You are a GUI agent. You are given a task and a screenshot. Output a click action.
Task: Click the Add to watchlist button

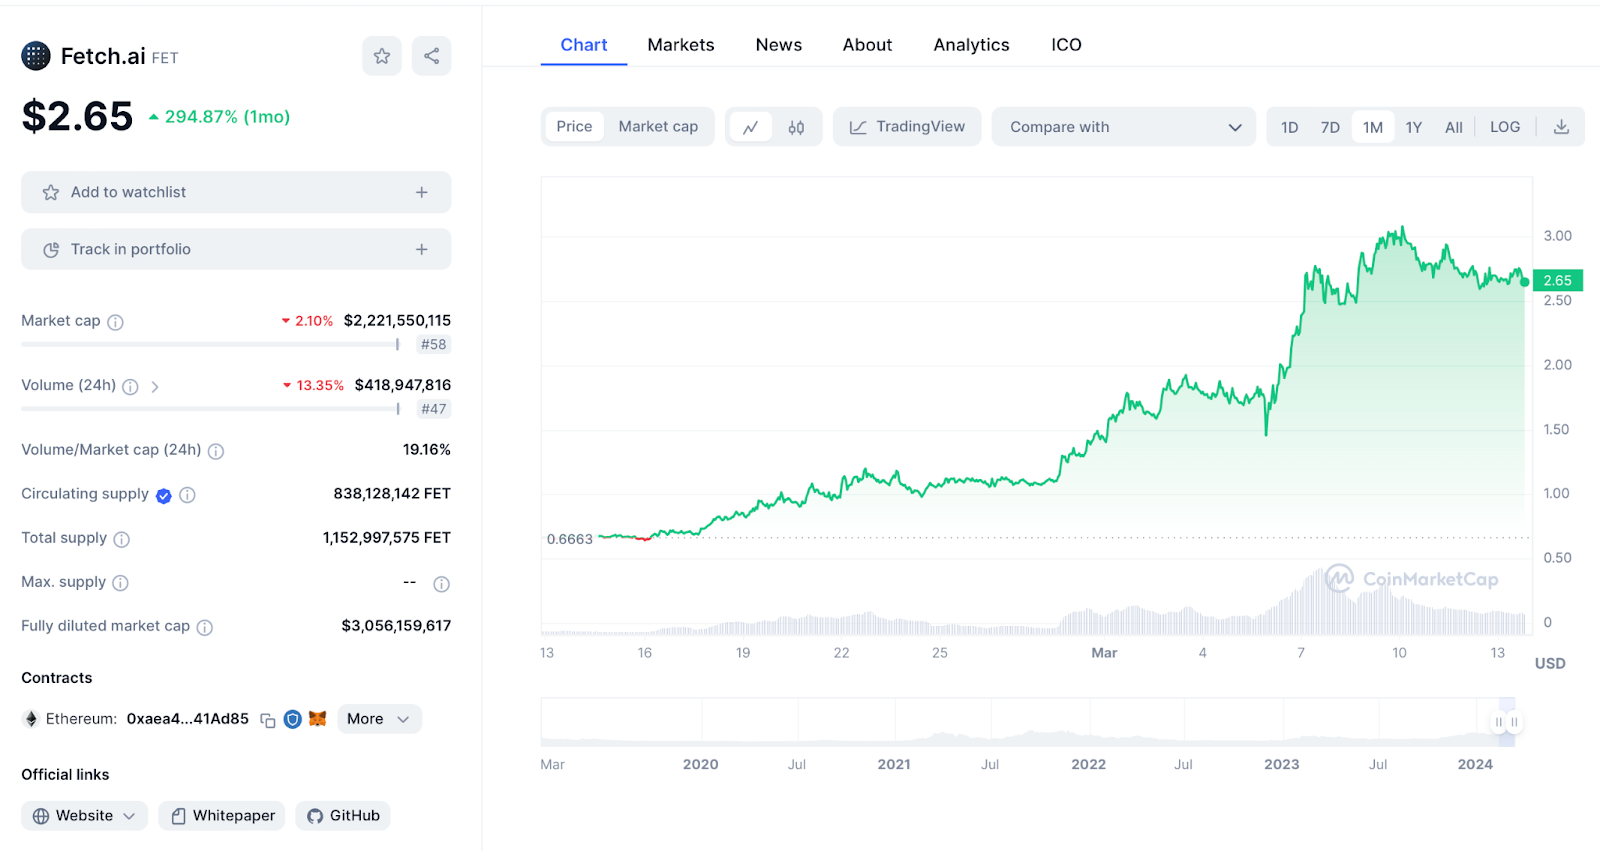point(236,192)
